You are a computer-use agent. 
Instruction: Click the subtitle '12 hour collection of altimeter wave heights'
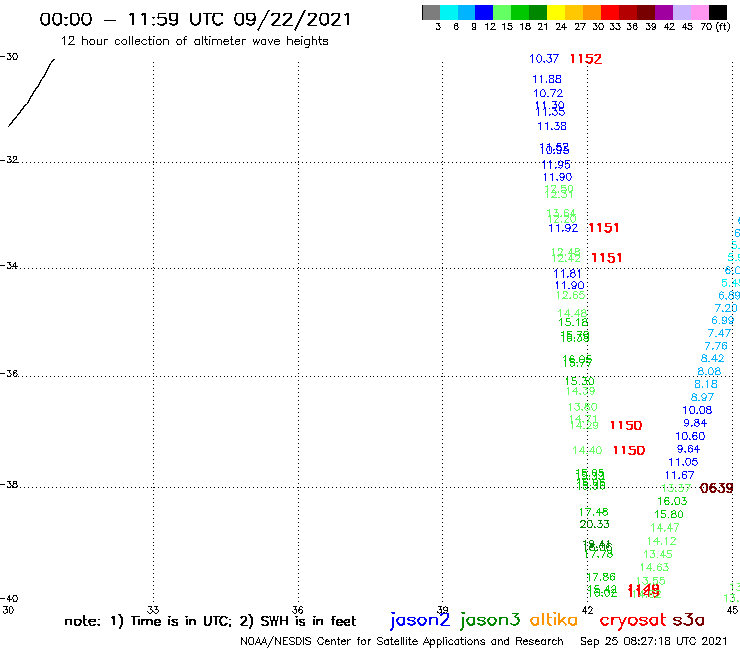click(194, 41)
